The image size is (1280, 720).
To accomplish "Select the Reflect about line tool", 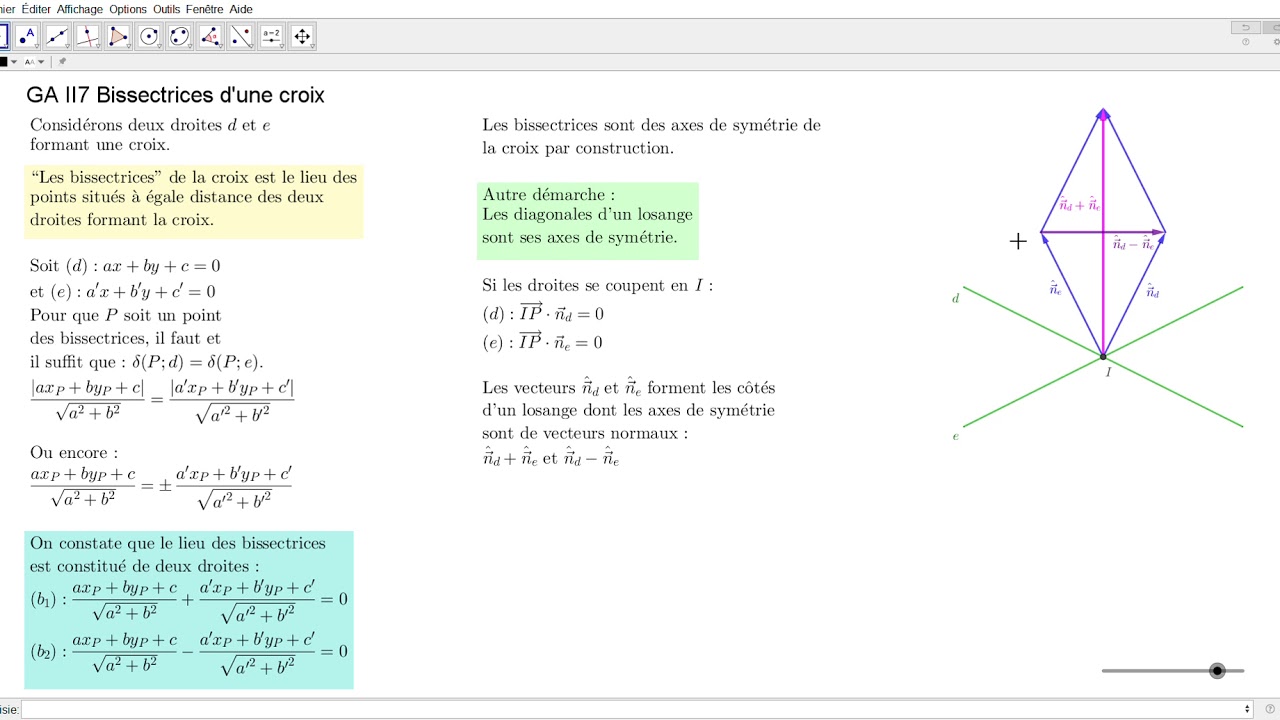I will [x=241, y=37].
